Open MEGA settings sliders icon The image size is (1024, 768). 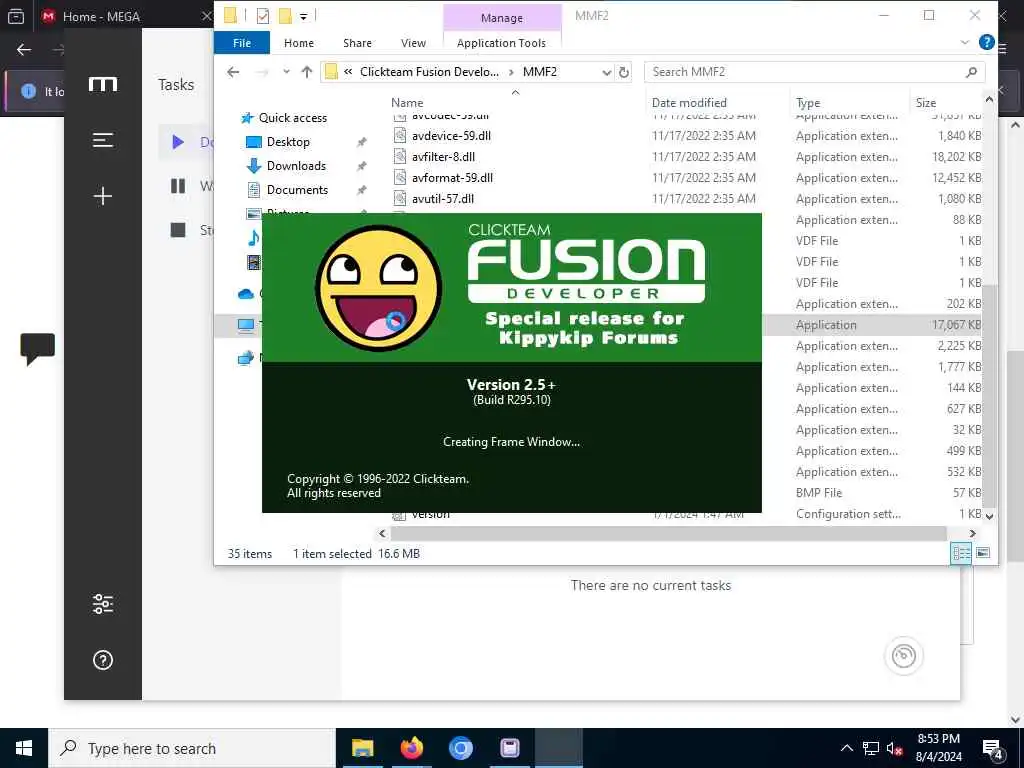point(103,604)
